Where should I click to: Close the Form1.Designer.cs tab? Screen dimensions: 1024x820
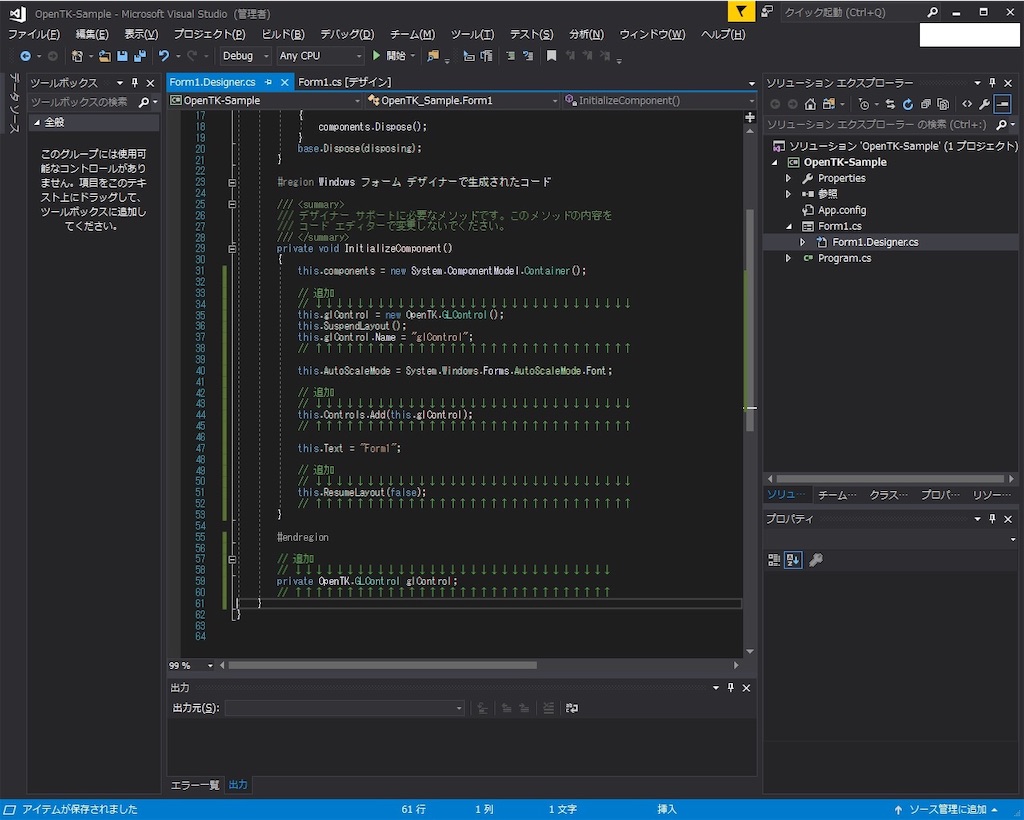click(285, 82)
